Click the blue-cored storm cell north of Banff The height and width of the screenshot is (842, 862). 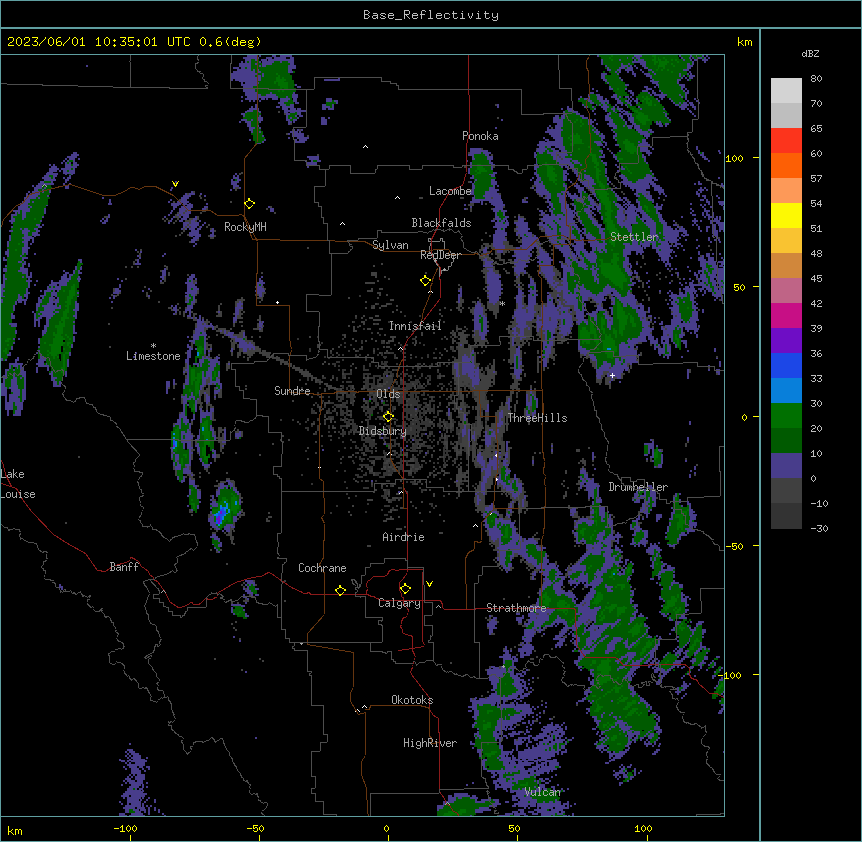[224, 508]
